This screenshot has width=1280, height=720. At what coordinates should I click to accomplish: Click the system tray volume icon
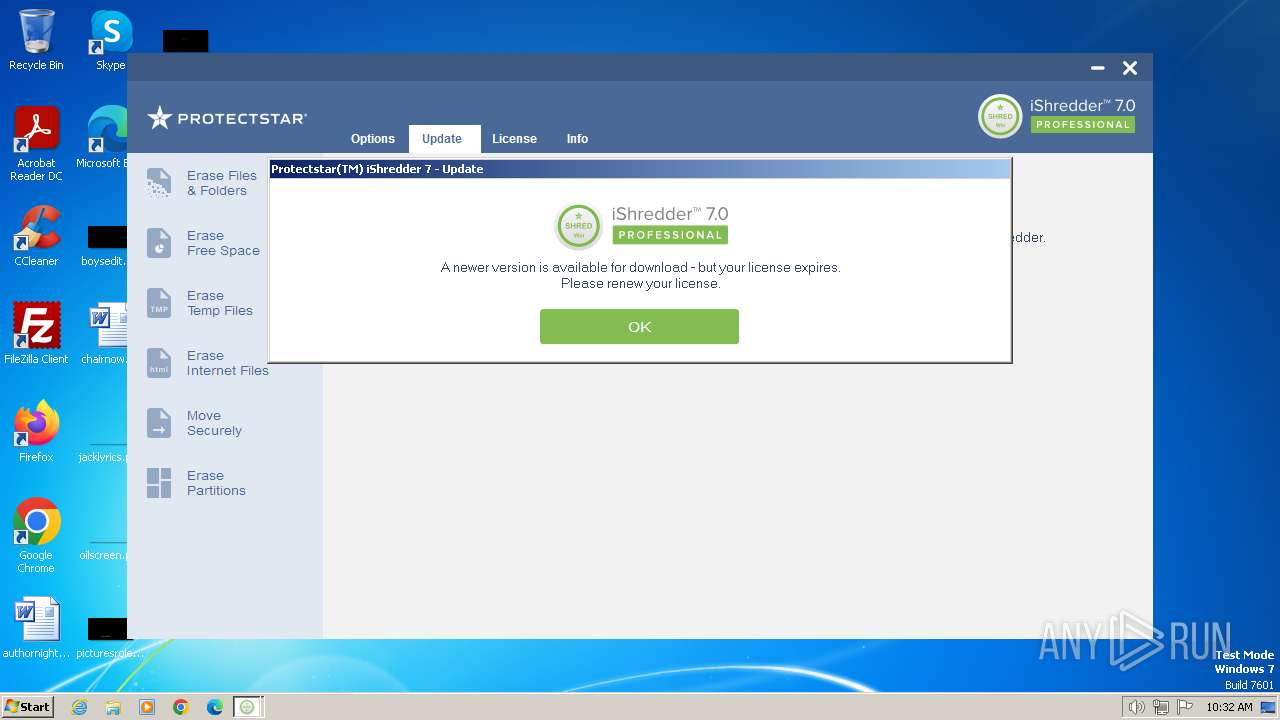(1136, 707)
